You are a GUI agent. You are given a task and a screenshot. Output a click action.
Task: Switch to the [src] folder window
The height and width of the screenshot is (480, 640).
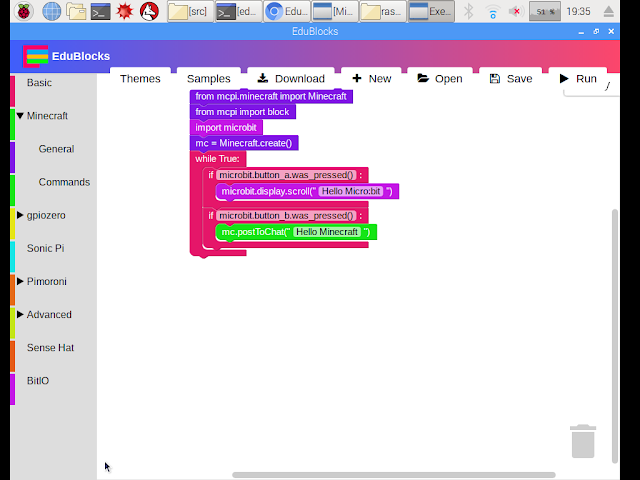click(190, 11)
